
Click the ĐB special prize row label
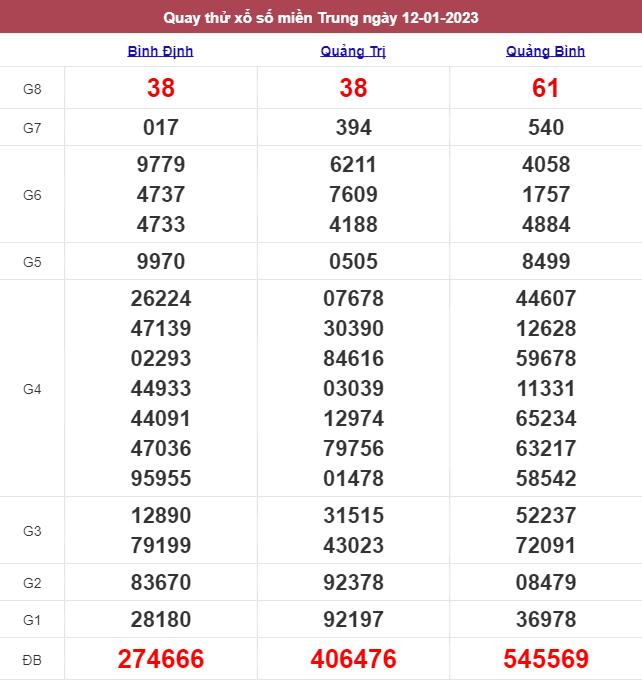32,659
